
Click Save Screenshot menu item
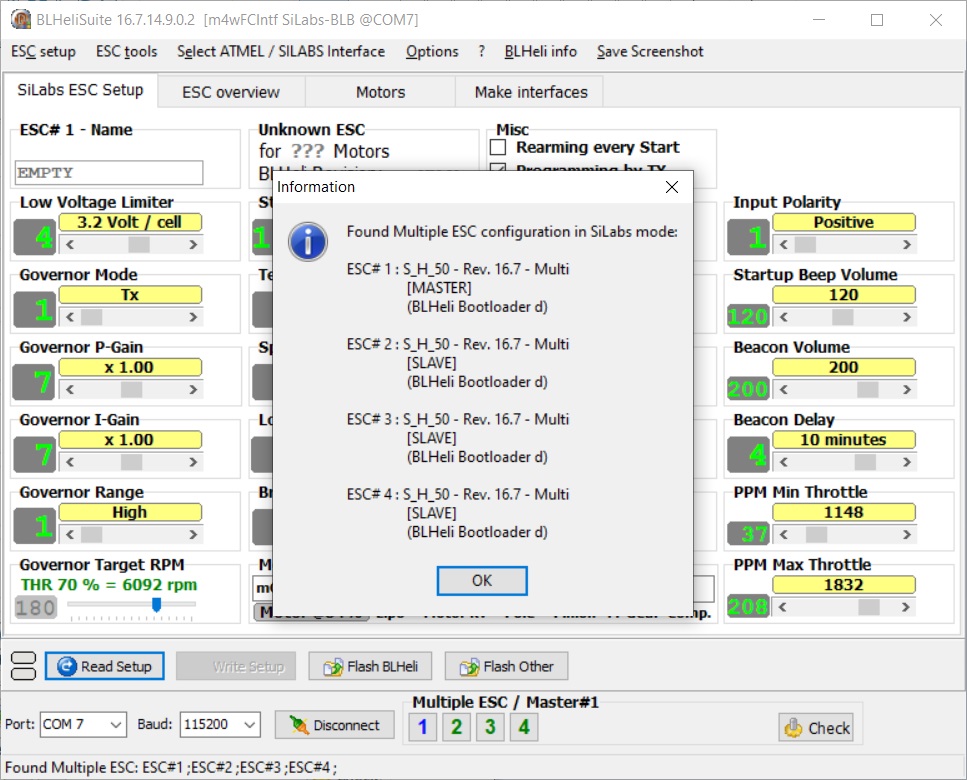point(649,51)
